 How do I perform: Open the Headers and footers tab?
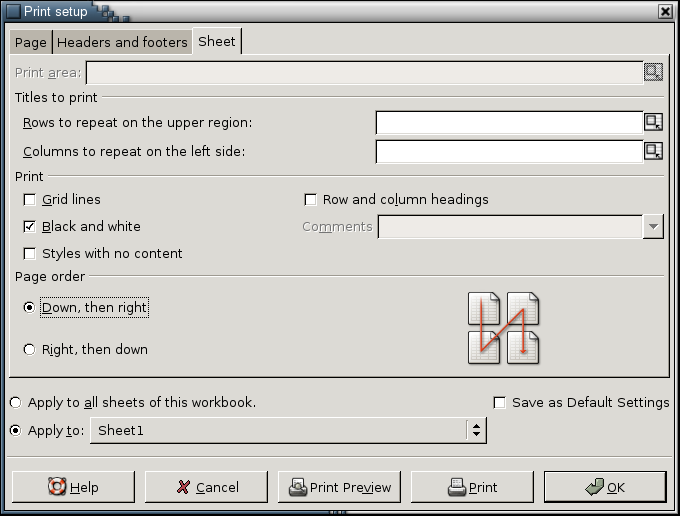point(122,42)
